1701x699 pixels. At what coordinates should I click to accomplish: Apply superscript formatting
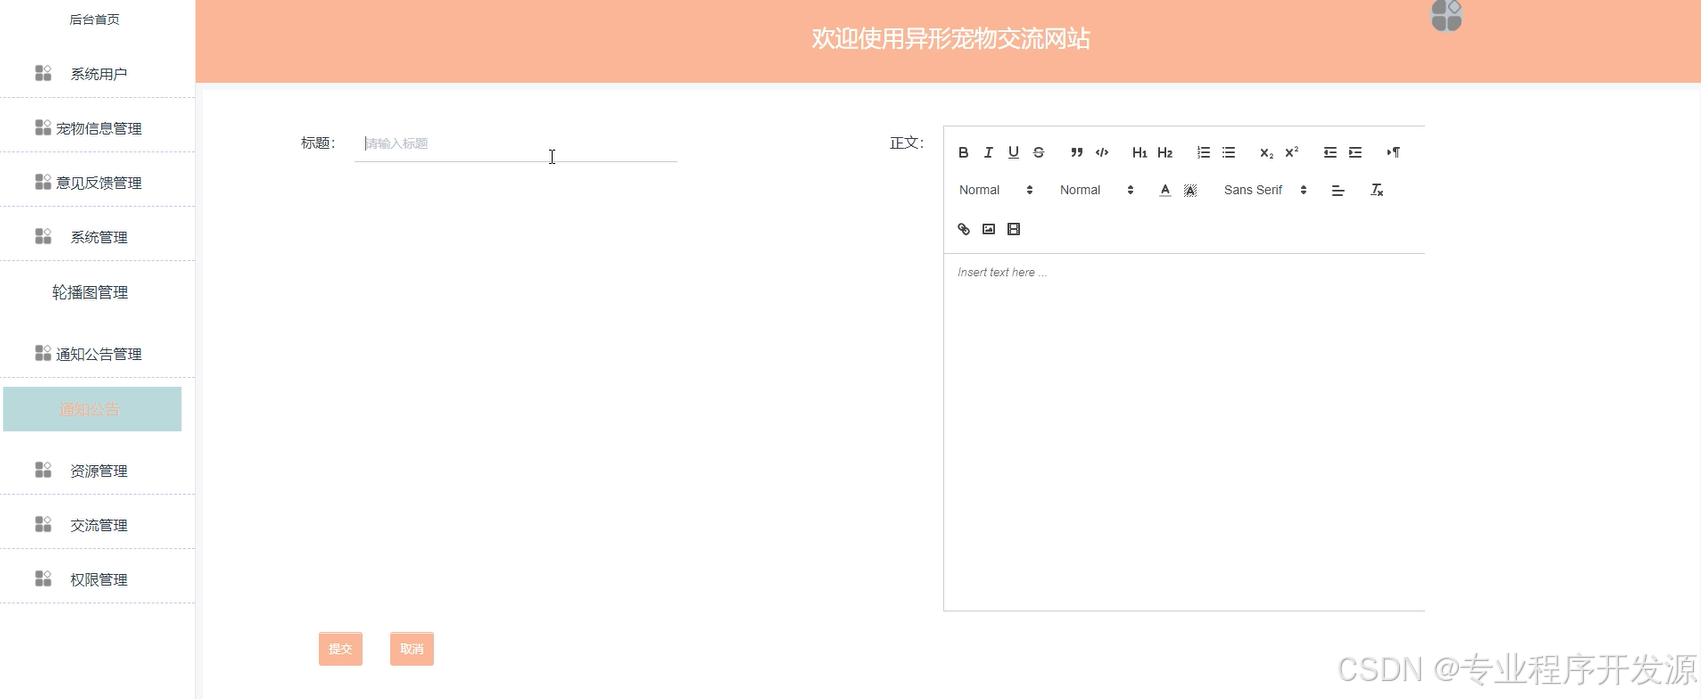[1292, 153]
